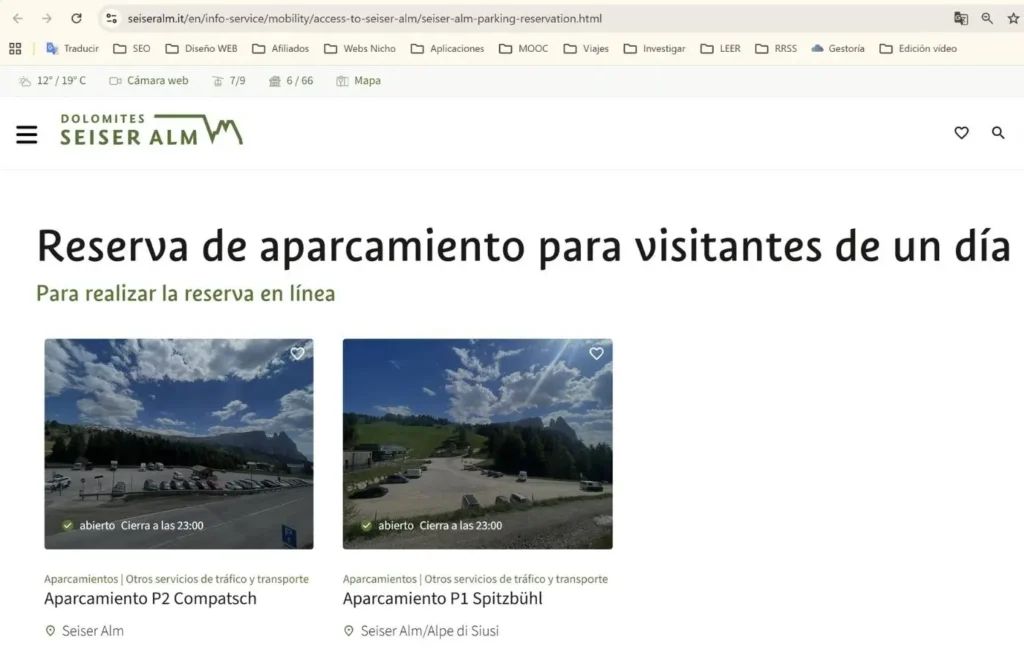Open the site search magnifier icon
This screenshot has height=658, width=1024.
(998, 133)
